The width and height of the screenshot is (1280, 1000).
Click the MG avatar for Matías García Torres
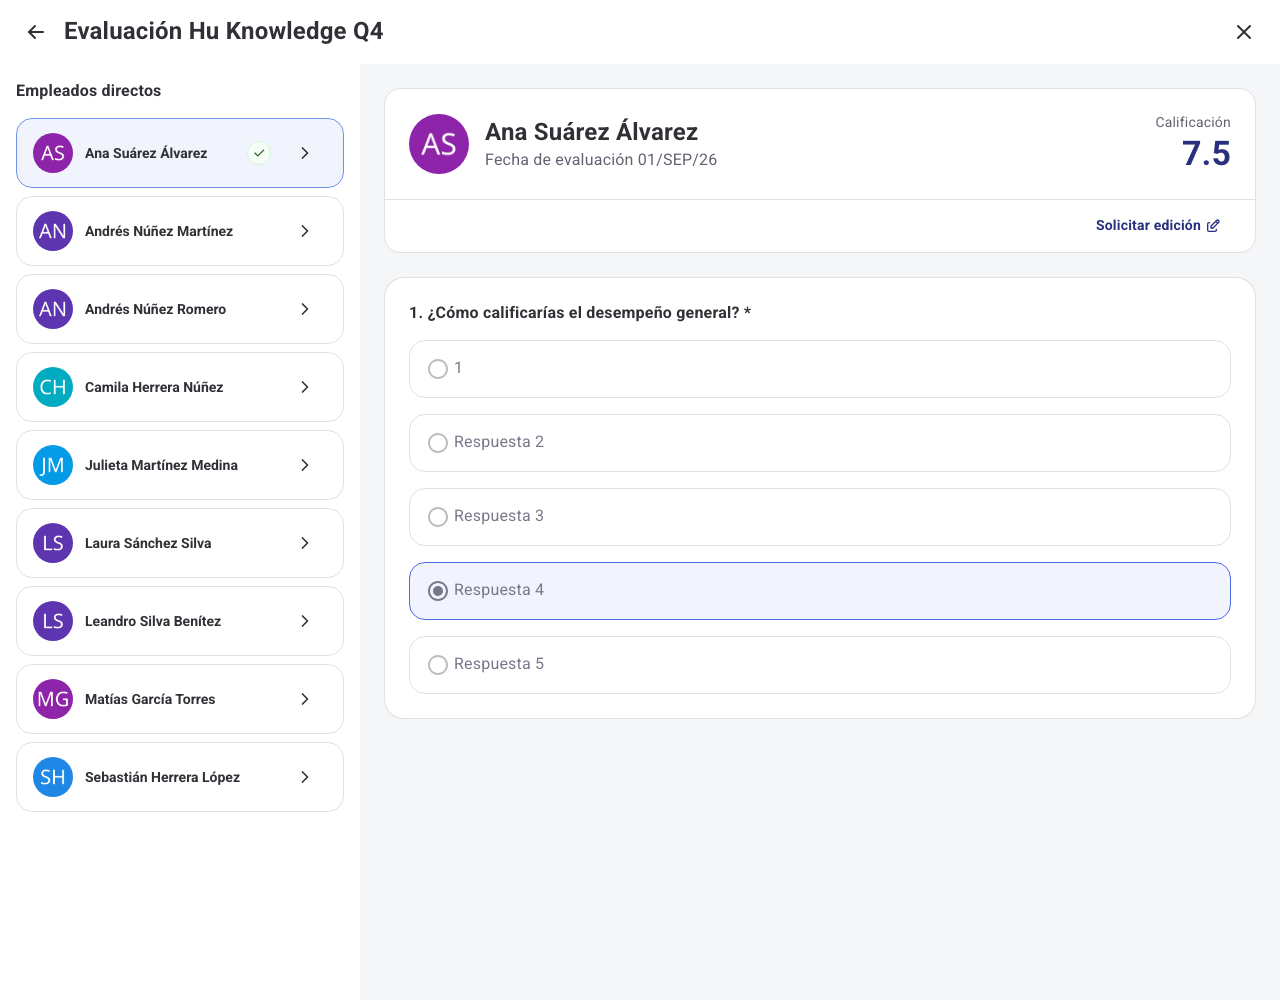pos(53,699)
